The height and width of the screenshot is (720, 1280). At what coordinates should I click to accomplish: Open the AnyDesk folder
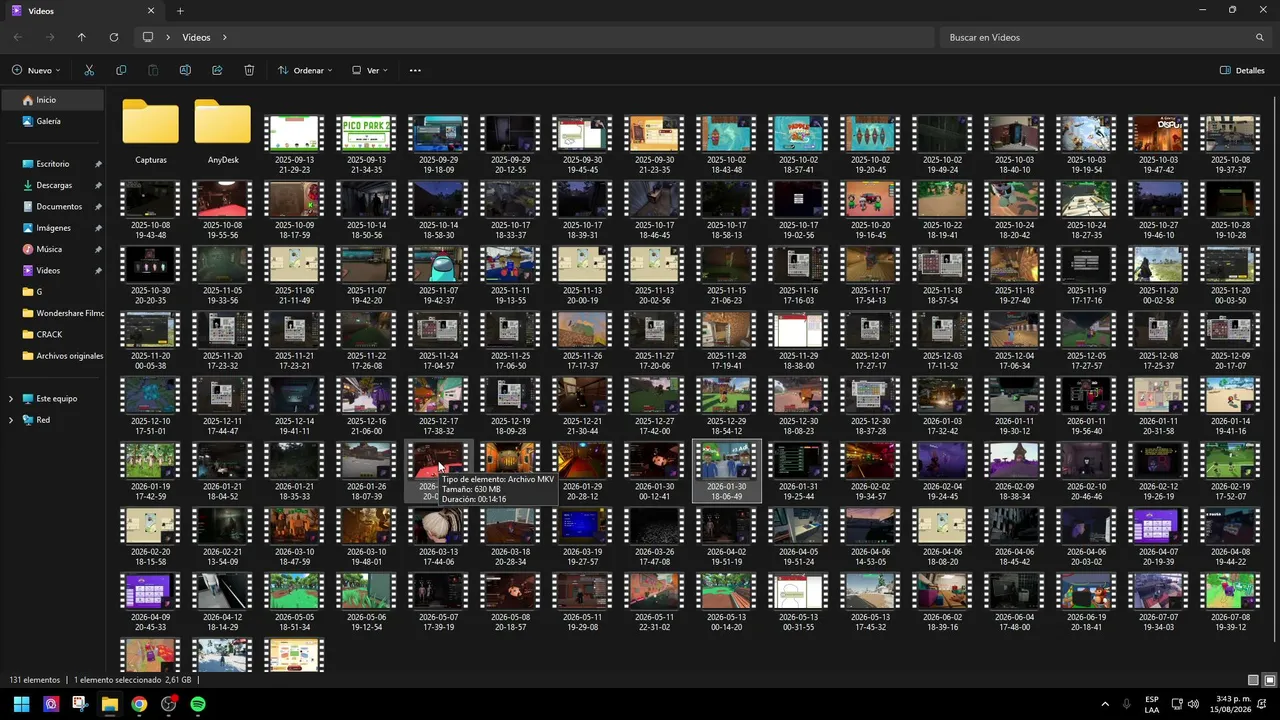tap(222, 132)
